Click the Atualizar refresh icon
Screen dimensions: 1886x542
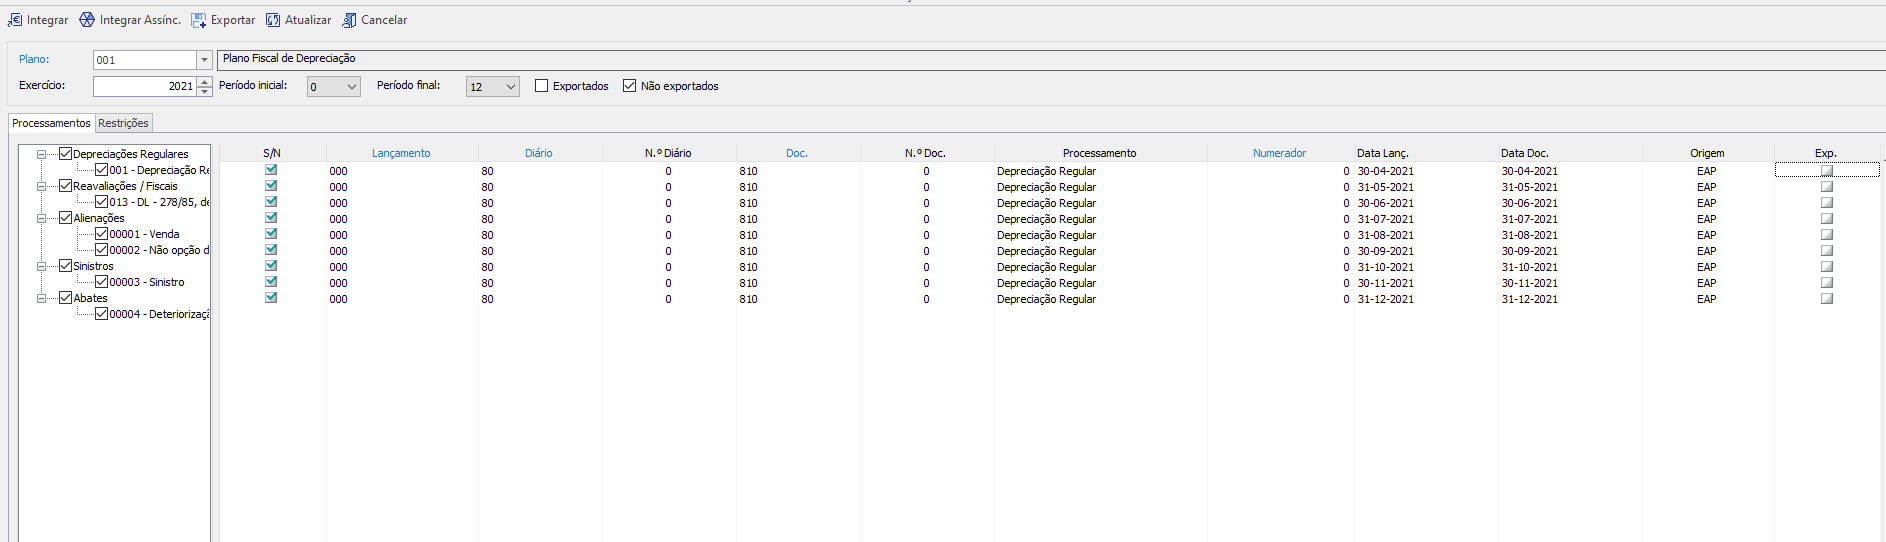coord(273,20)
